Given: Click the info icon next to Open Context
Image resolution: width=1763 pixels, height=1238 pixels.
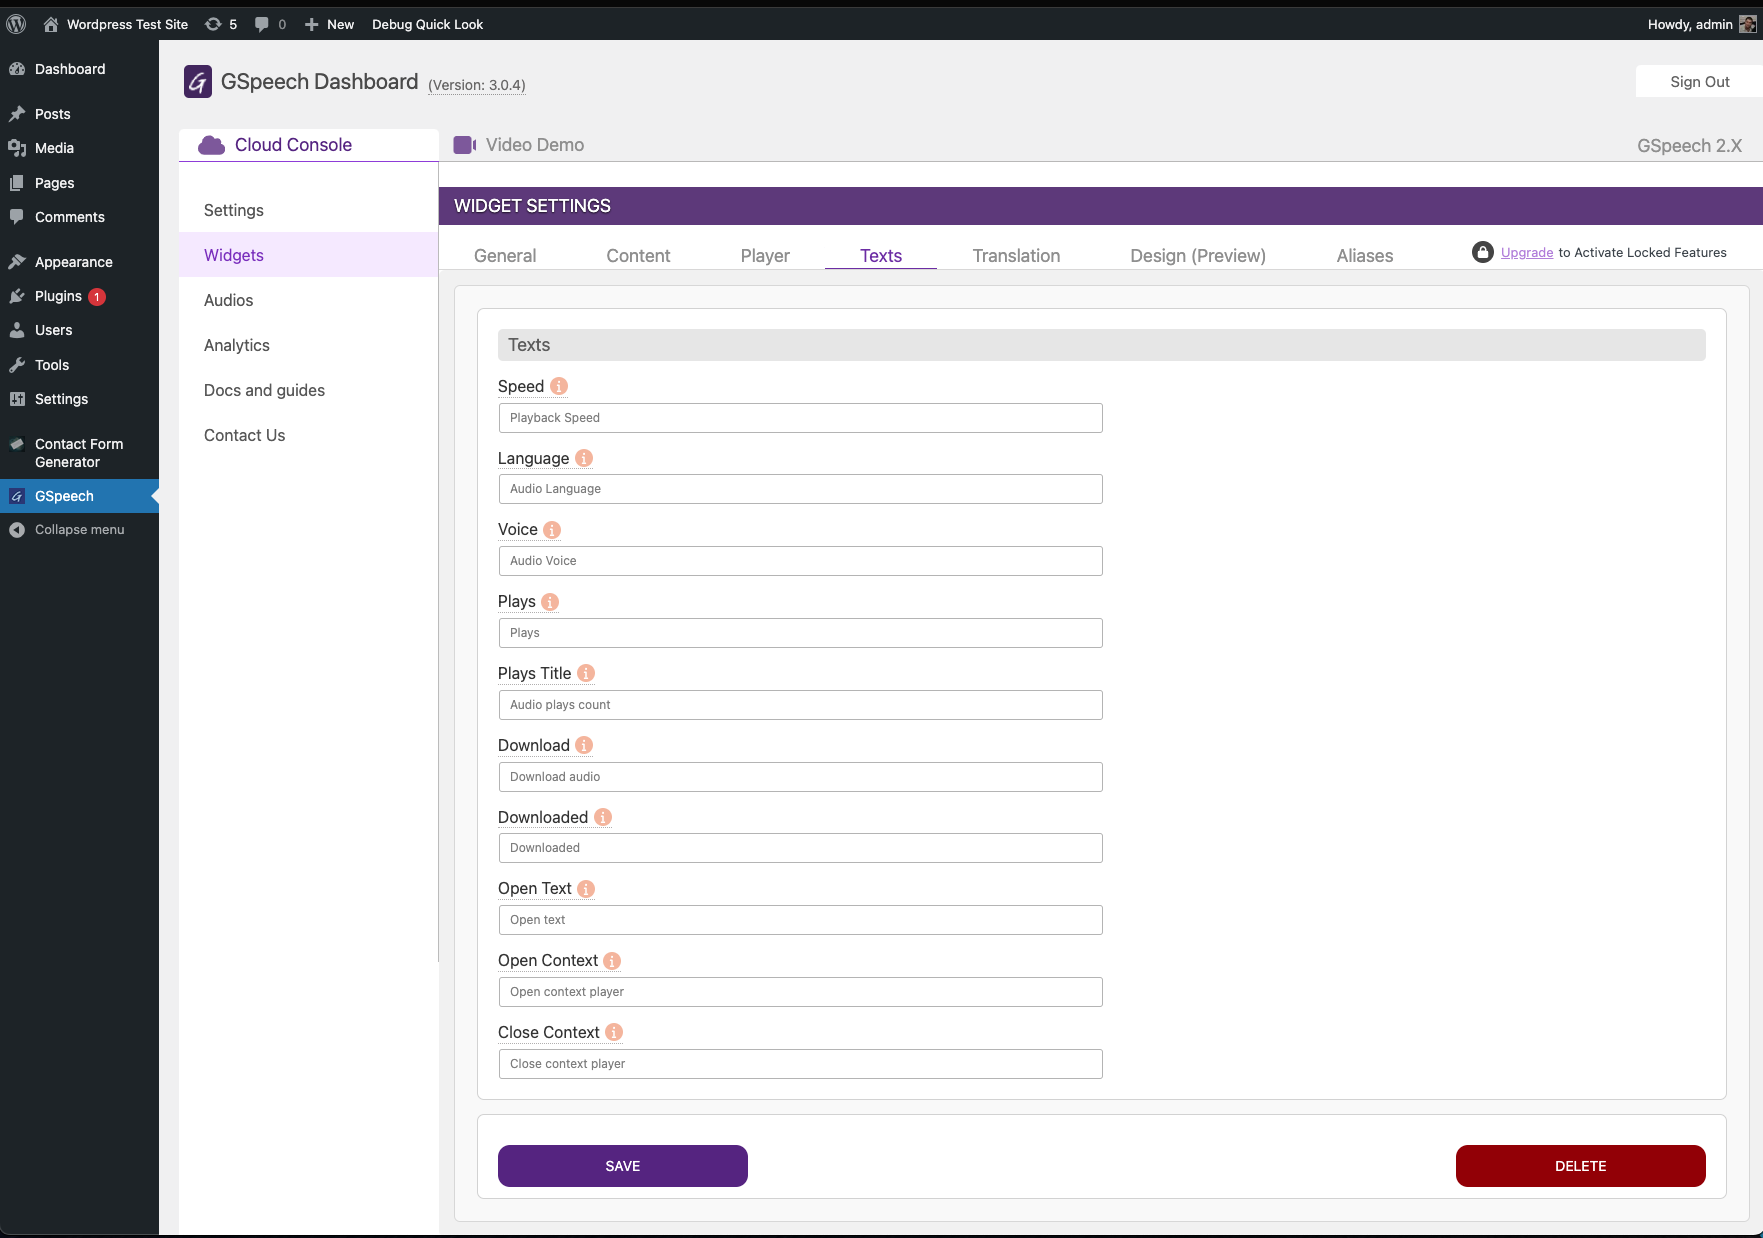Looking at the screenshot, I should [612, 960].
